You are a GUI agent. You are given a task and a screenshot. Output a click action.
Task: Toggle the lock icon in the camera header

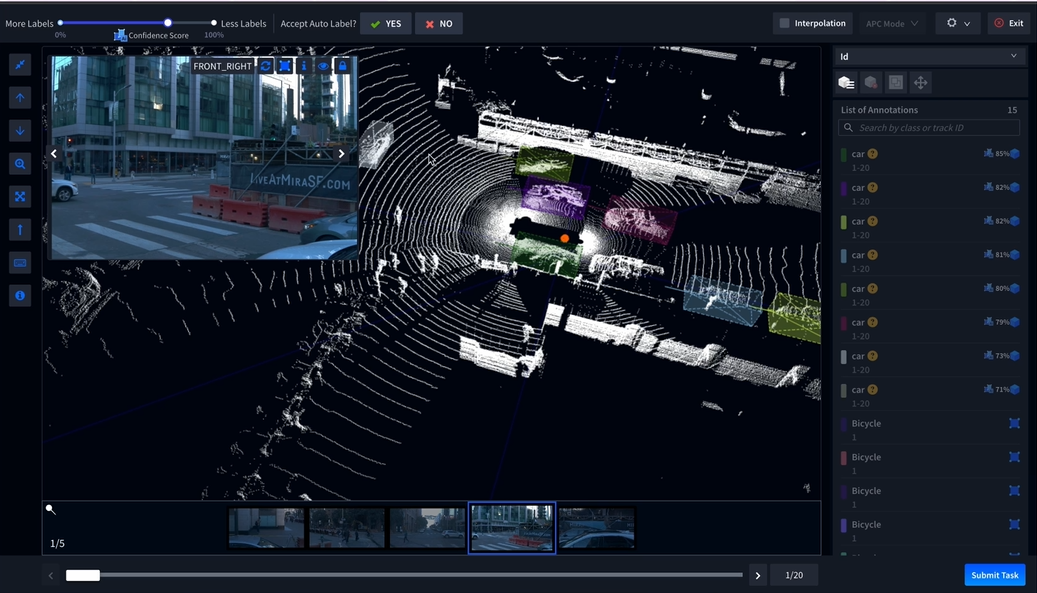[343, 66]
